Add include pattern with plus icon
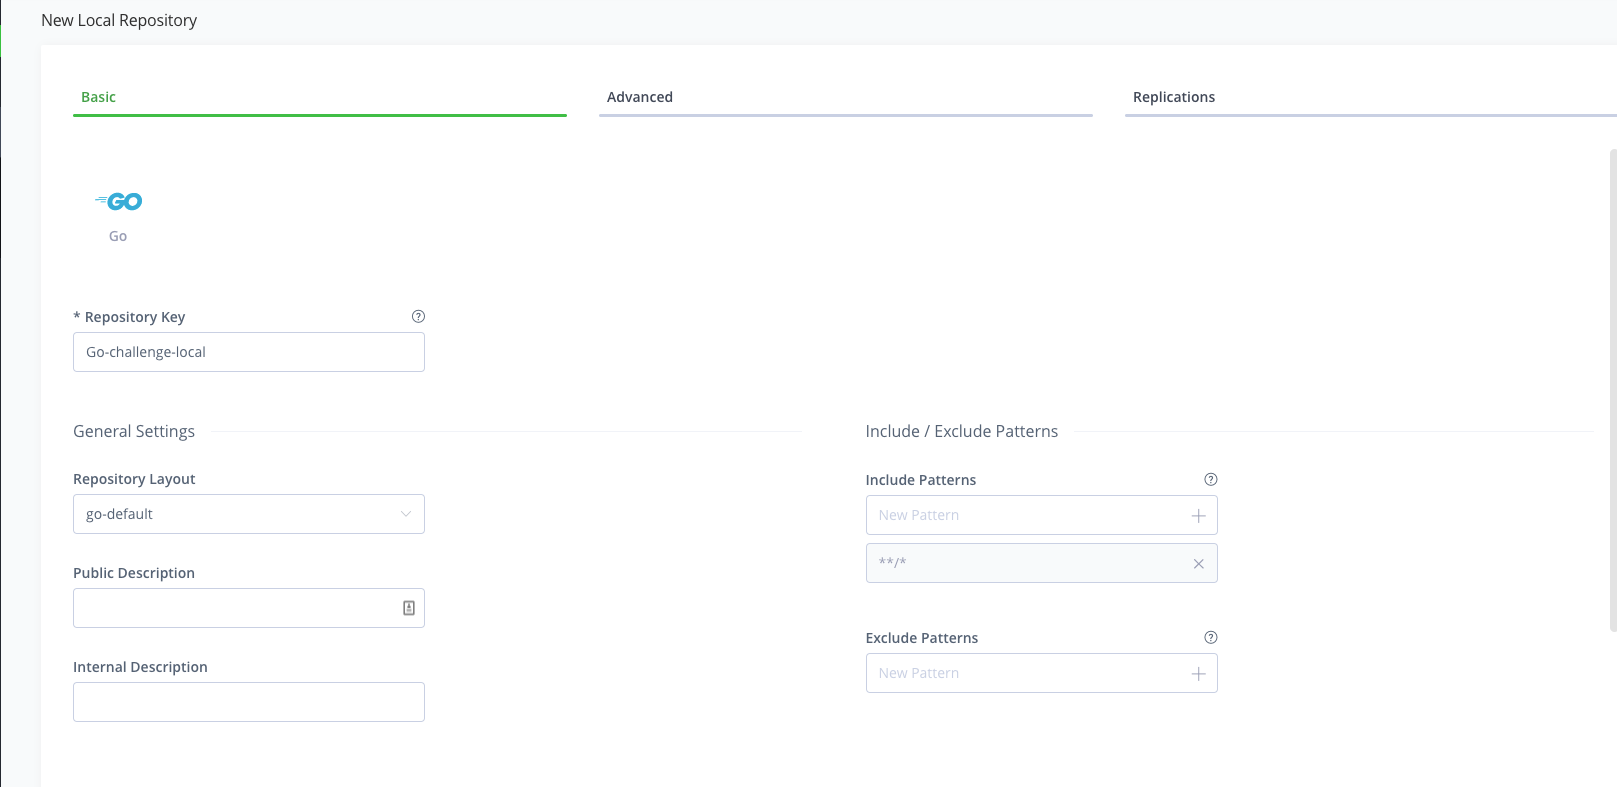 1198,516
